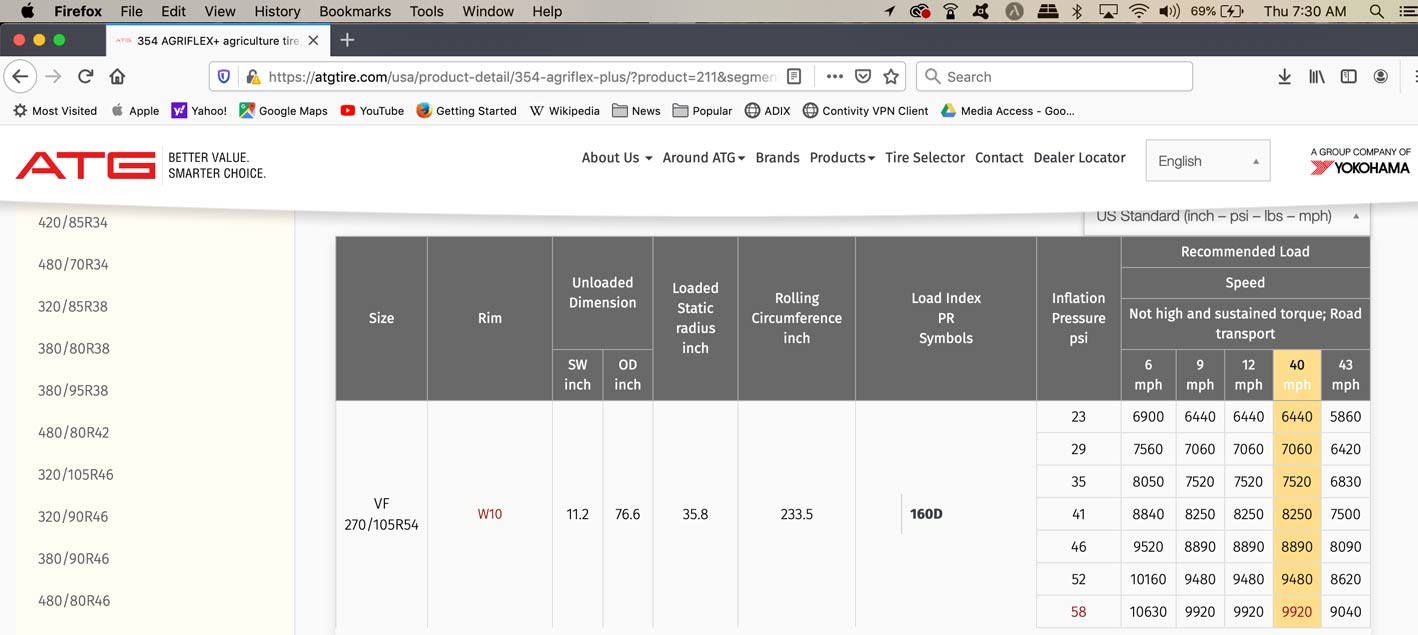Open the View menu
Viewport: 1418px width, 635px height.
[220, 11]
